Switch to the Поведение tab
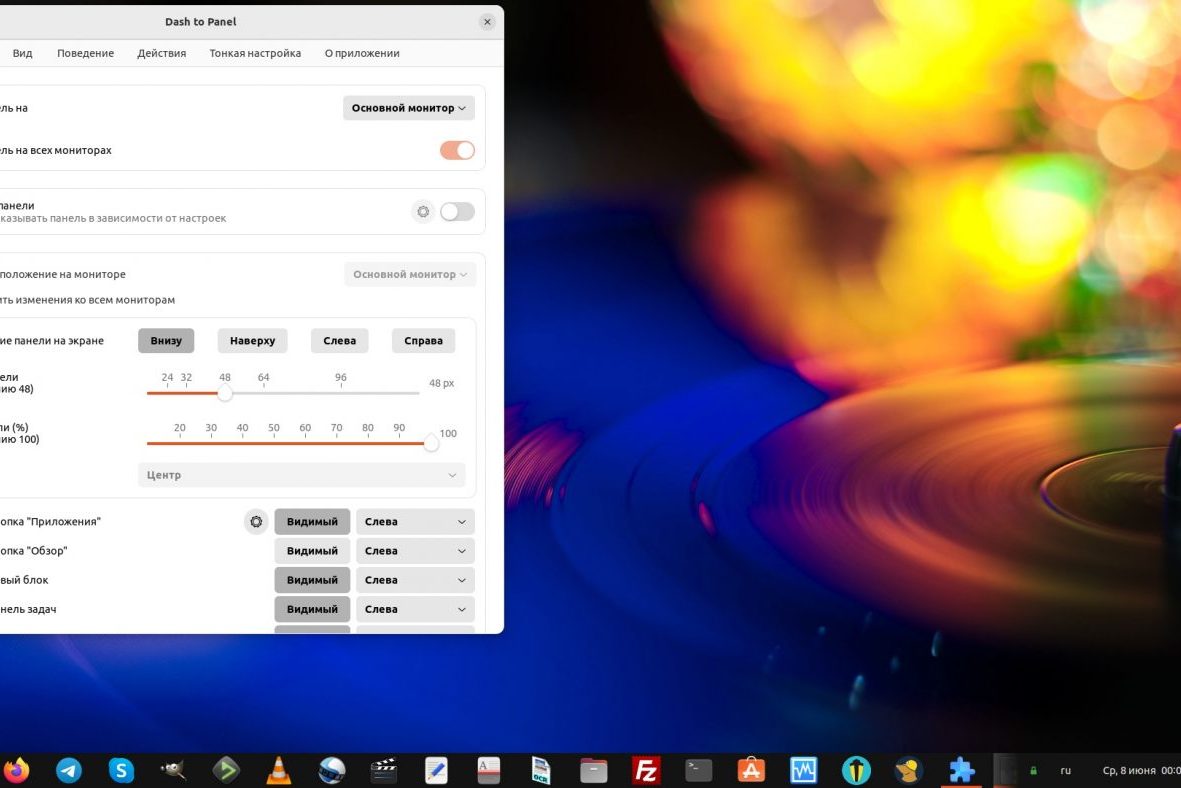The height and width of the screenshot is (788, 1181). (x=85, y=53)
